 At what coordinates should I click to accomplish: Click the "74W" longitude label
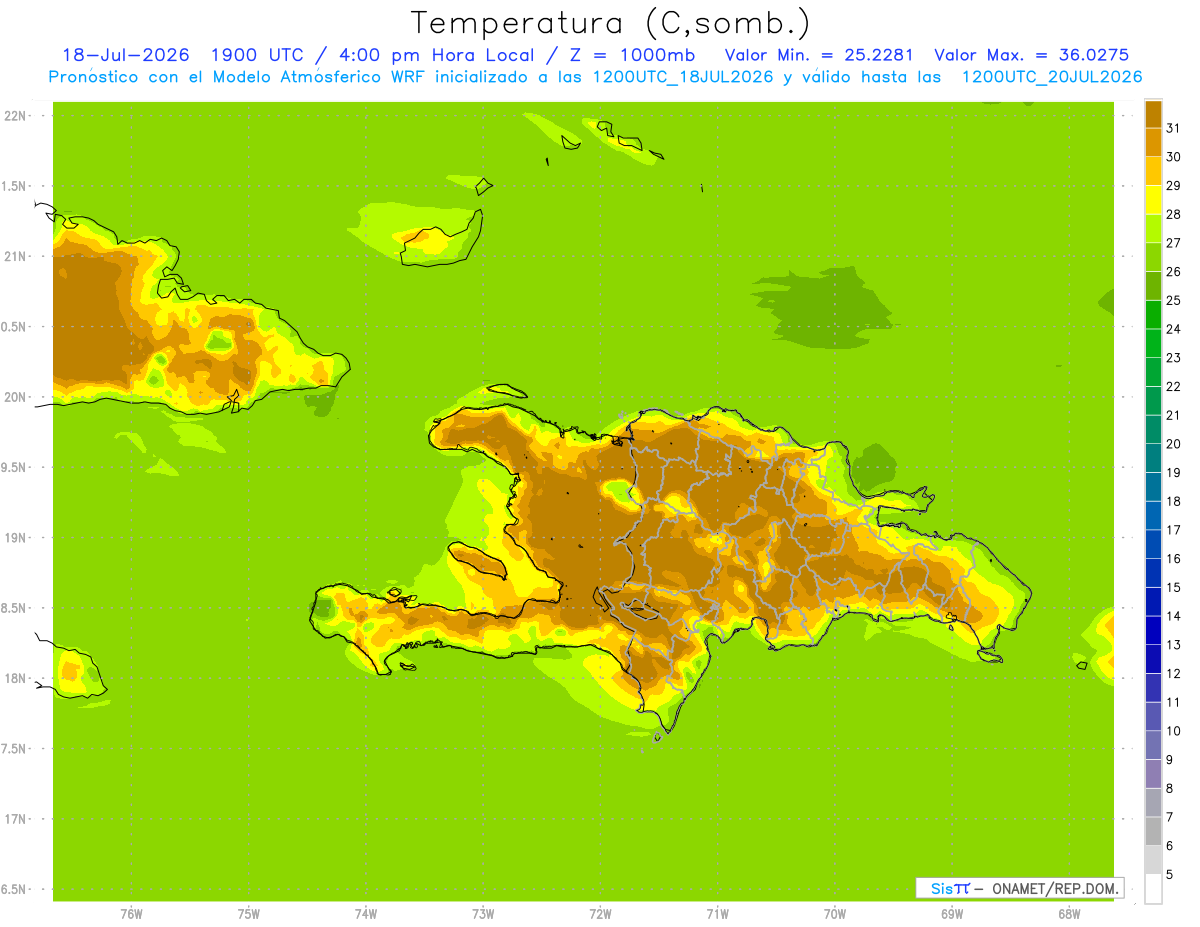pos(365,914)
